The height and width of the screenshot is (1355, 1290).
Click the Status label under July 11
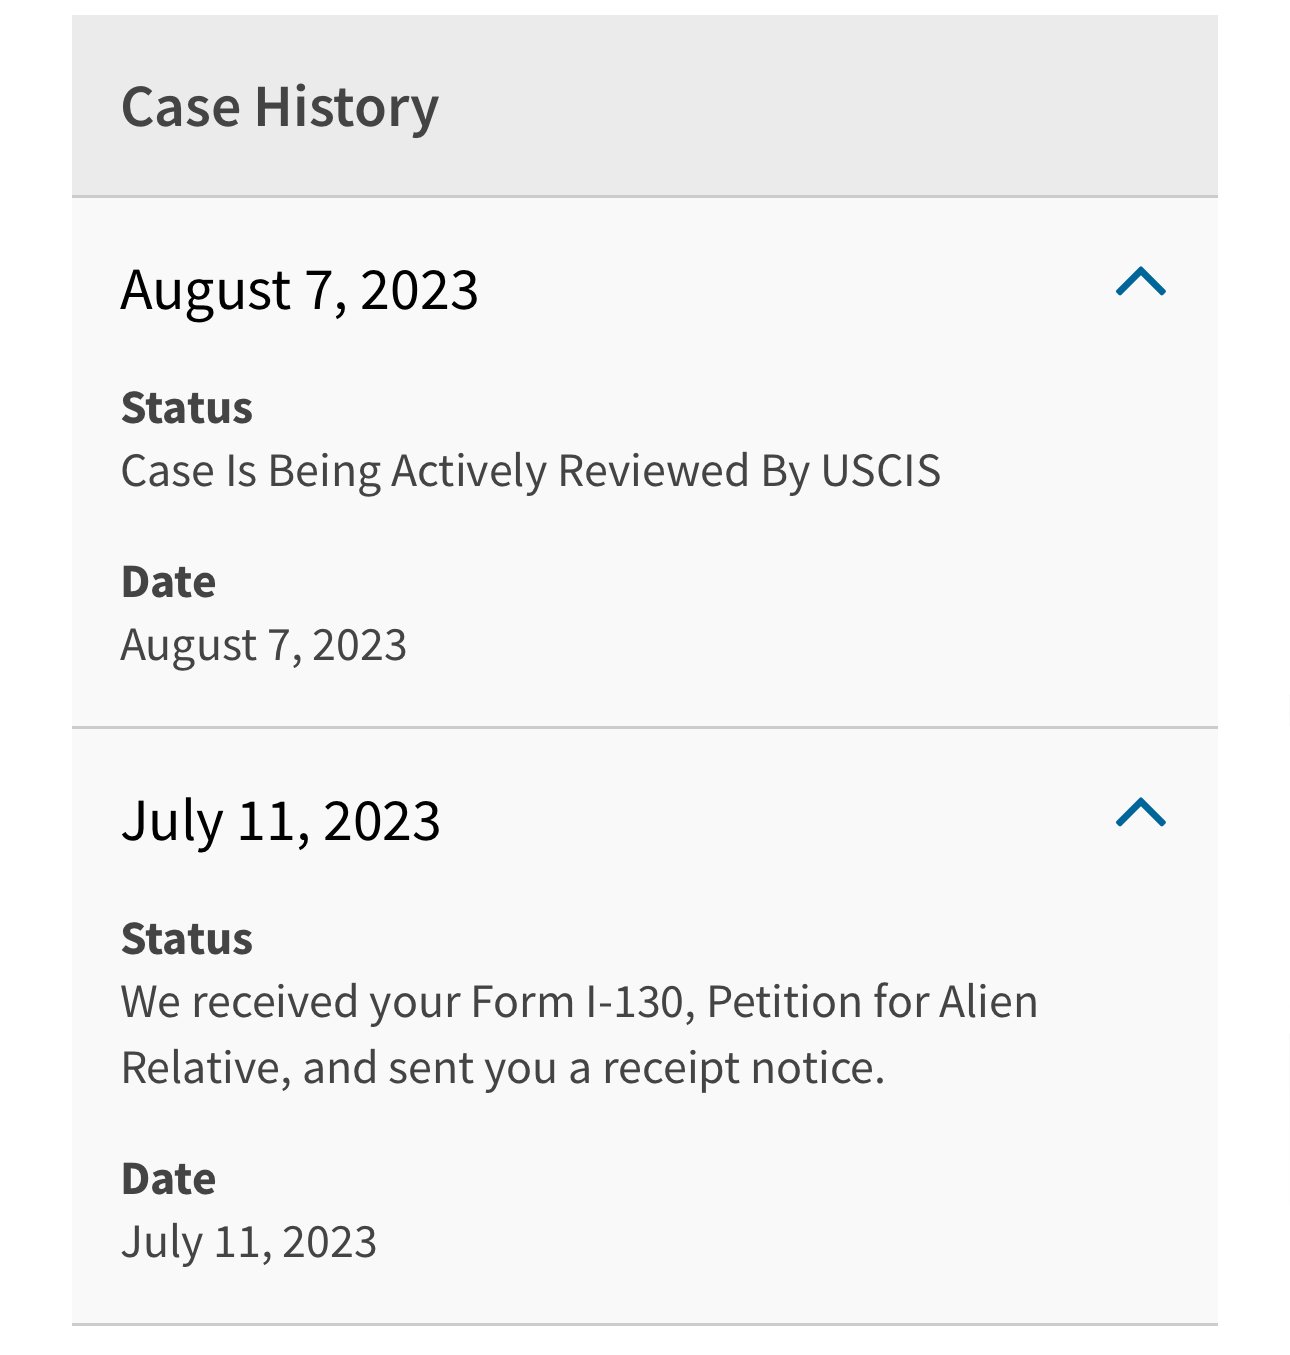point(186,939)
